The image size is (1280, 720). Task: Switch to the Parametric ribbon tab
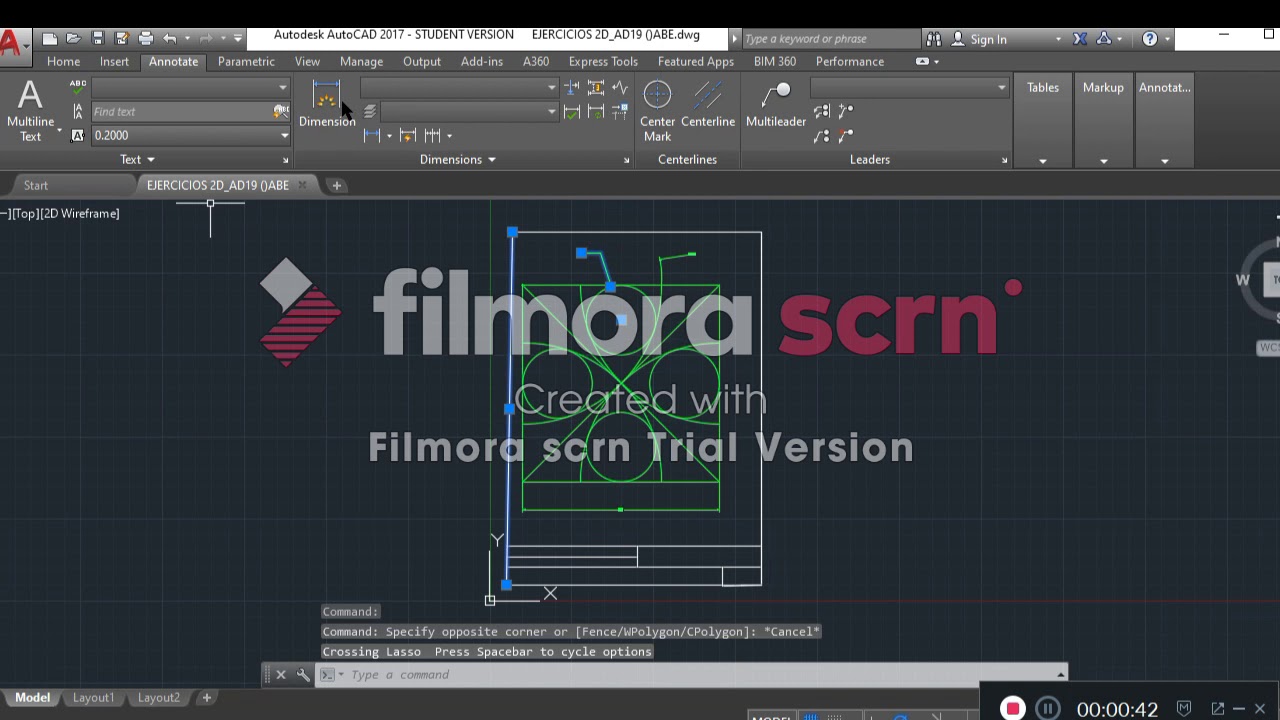point(246,61)
